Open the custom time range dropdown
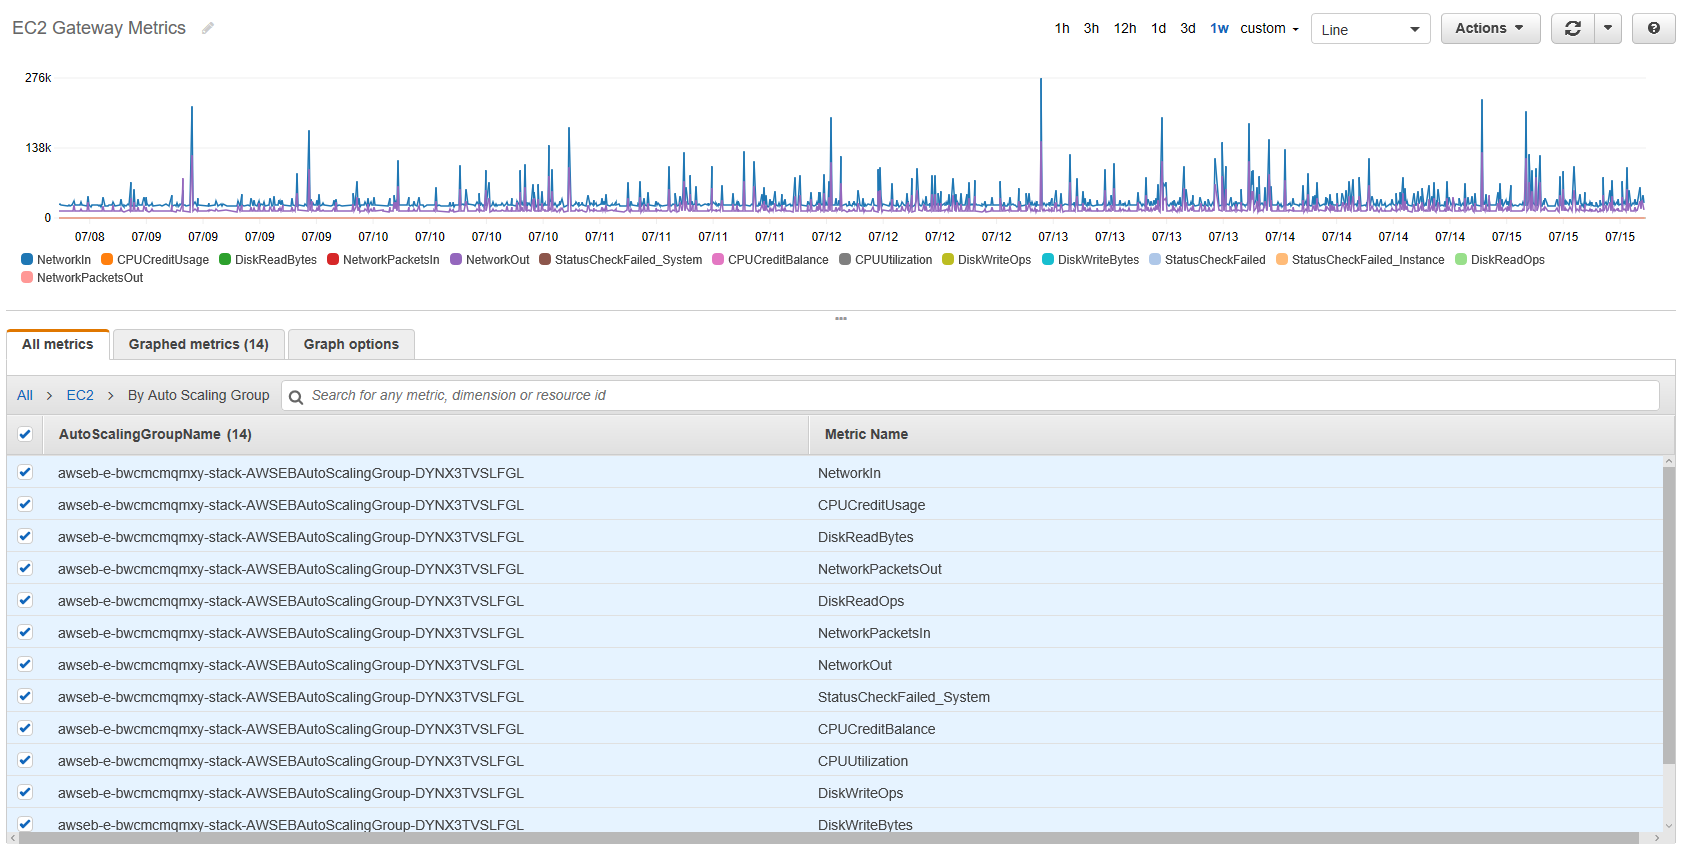 point(1269,28)
